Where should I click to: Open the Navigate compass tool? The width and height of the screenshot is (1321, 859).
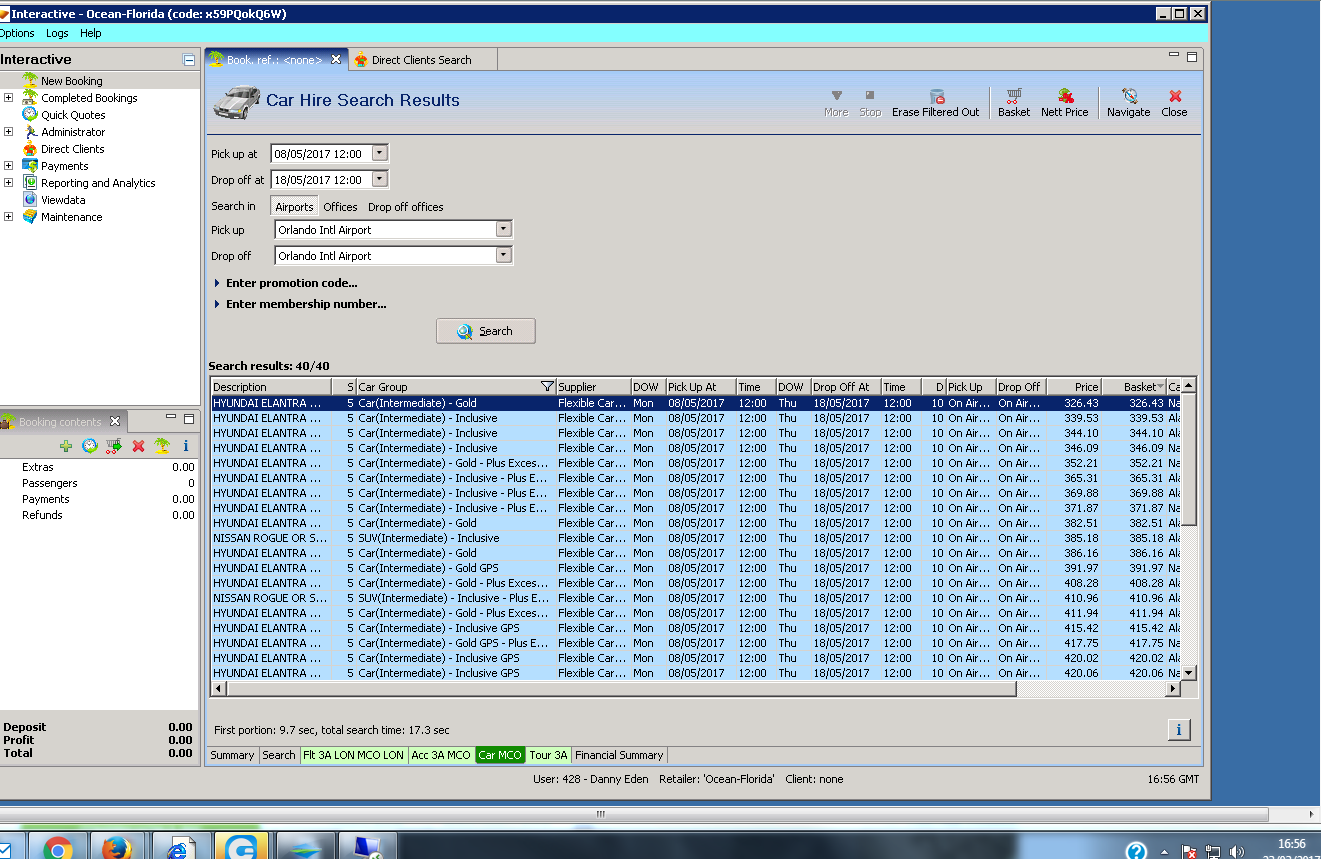coord(1128,102)
